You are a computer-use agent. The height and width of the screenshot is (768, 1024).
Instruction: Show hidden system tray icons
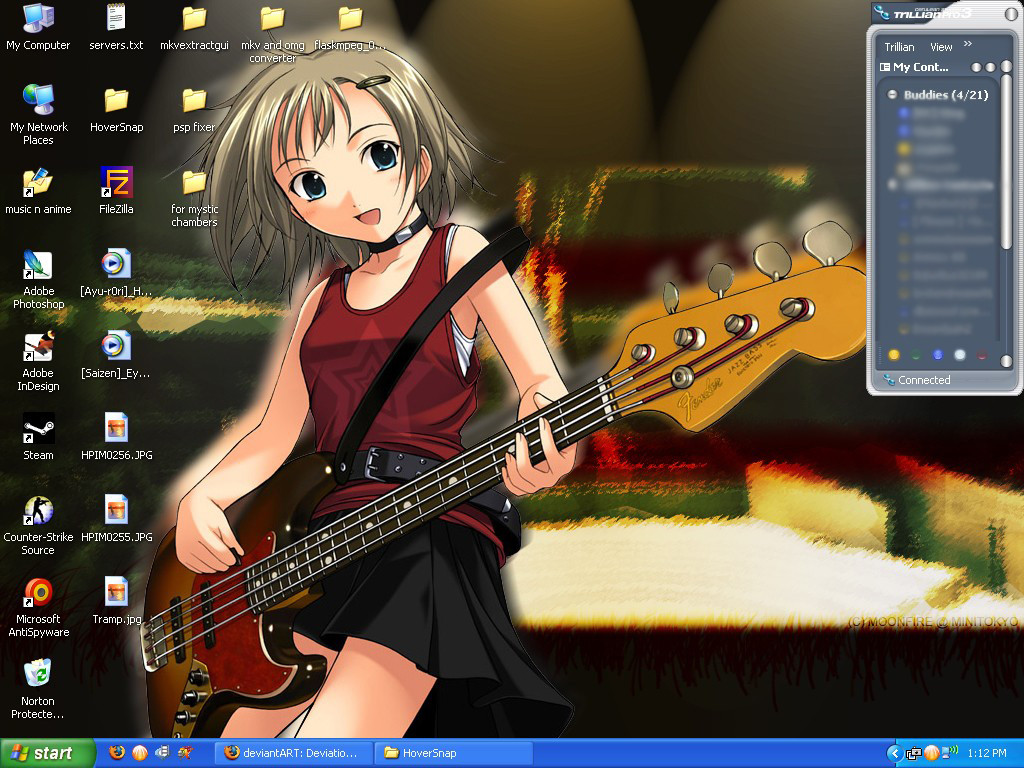pos(895,754)
